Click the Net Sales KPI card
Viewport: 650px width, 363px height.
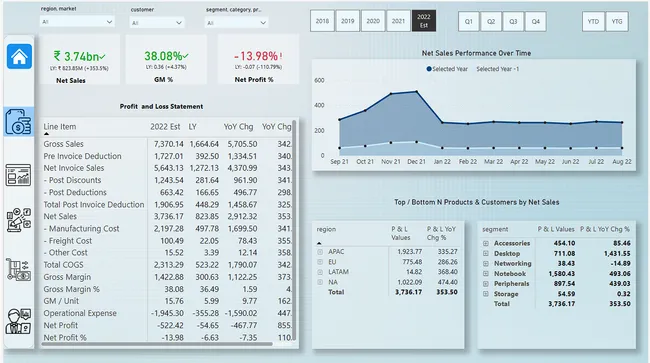(x=80, y=60)
